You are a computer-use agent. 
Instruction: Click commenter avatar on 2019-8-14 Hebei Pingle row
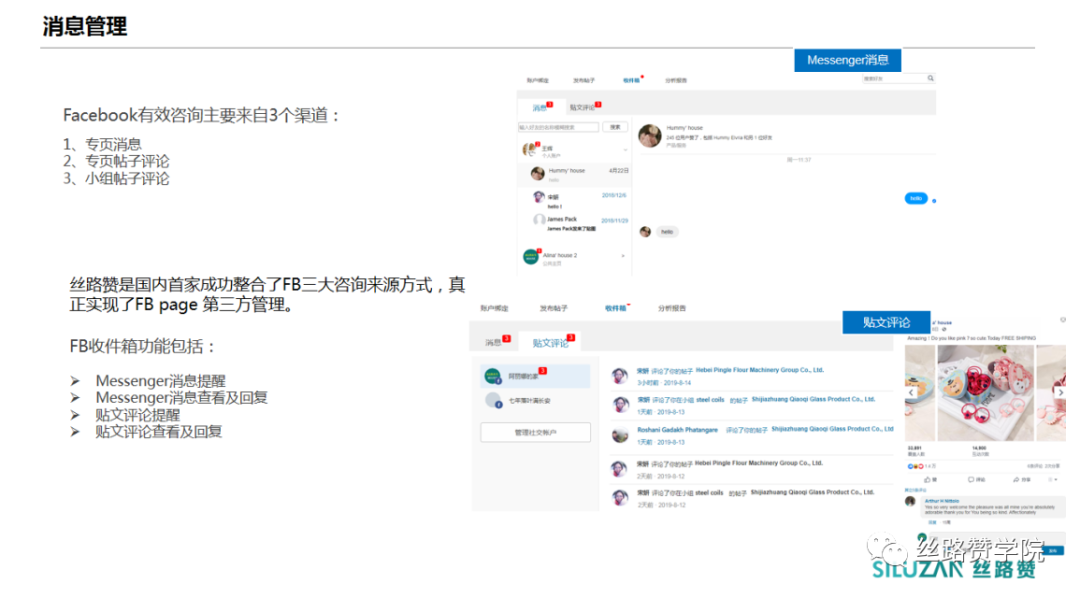pyautogui.click(x=620, y=375)
